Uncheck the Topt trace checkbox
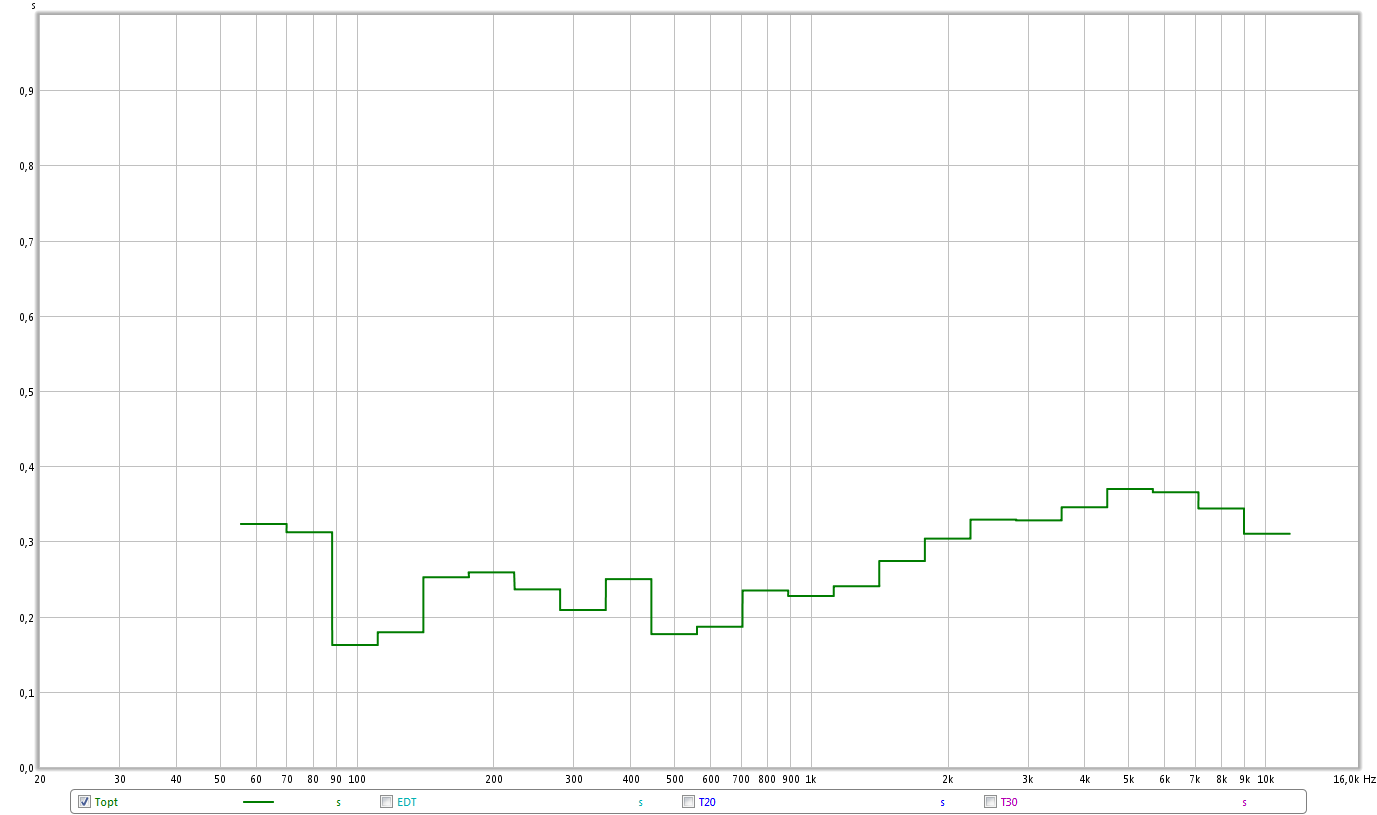The width and height of the screenshot is (1377, 815). (85, 801)
